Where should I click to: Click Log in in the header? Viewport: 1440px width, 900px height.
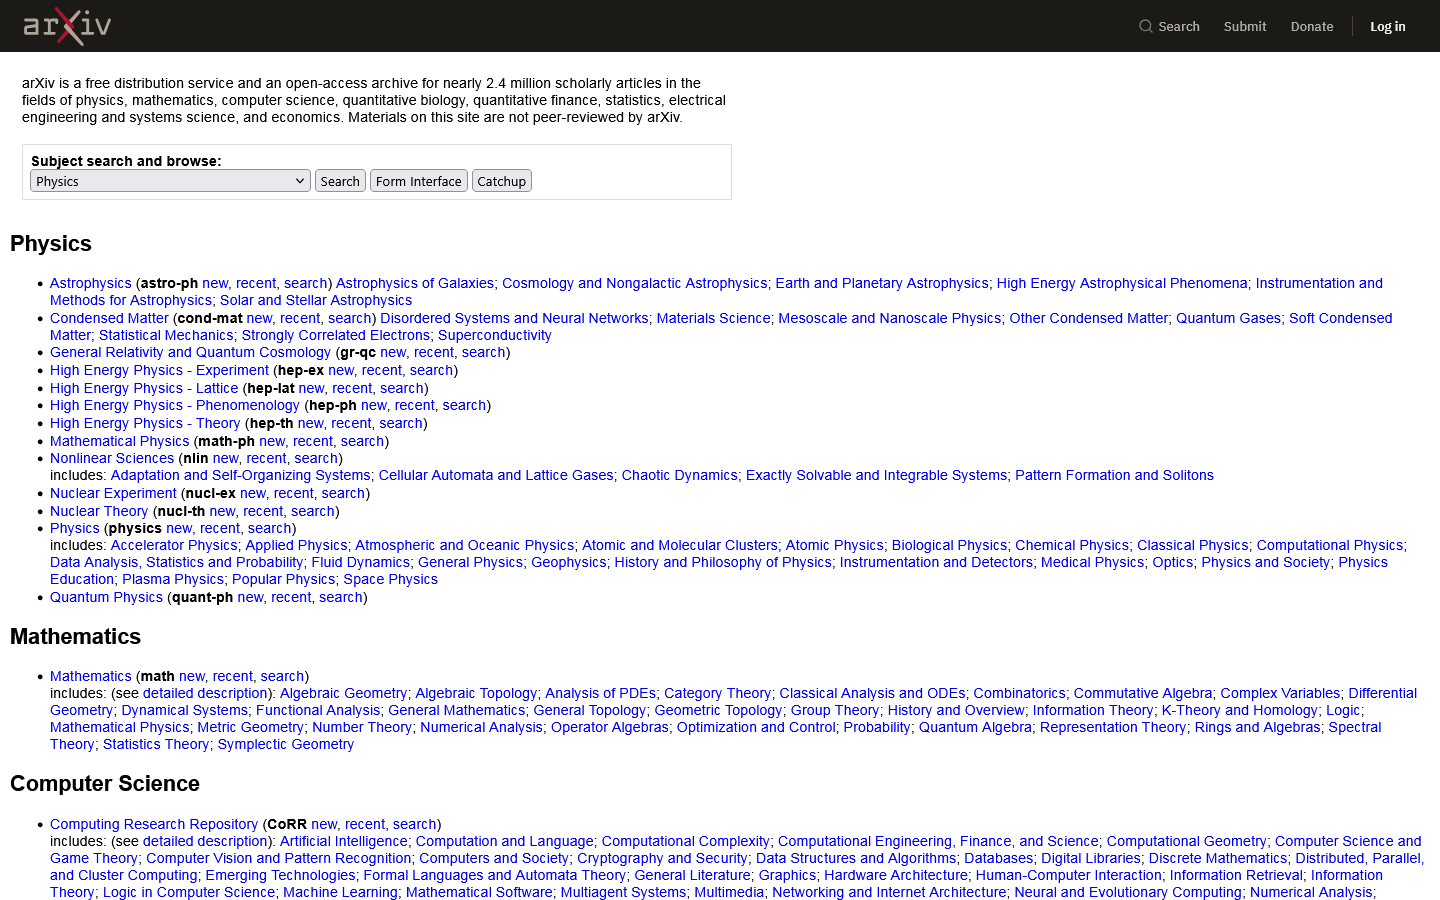tap(1387, 26)
